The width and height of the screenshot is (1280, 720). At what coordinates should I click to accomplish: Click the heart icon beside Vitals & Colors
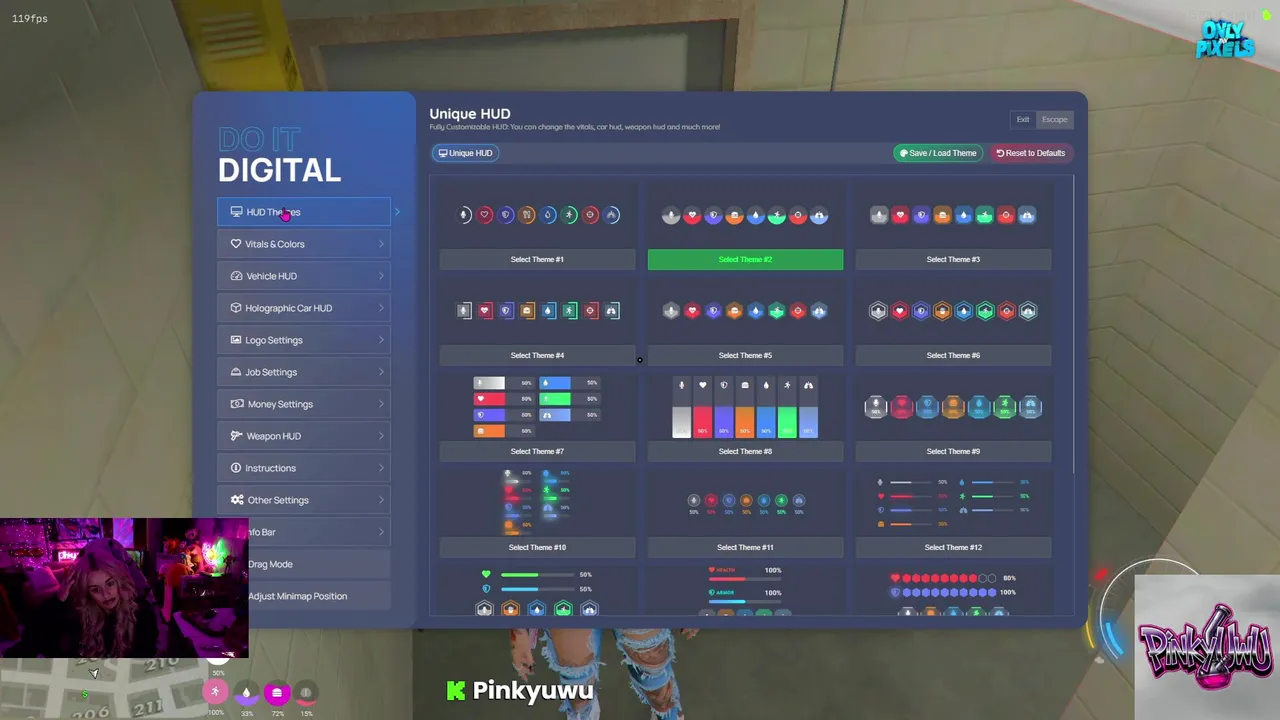point(236,244)
